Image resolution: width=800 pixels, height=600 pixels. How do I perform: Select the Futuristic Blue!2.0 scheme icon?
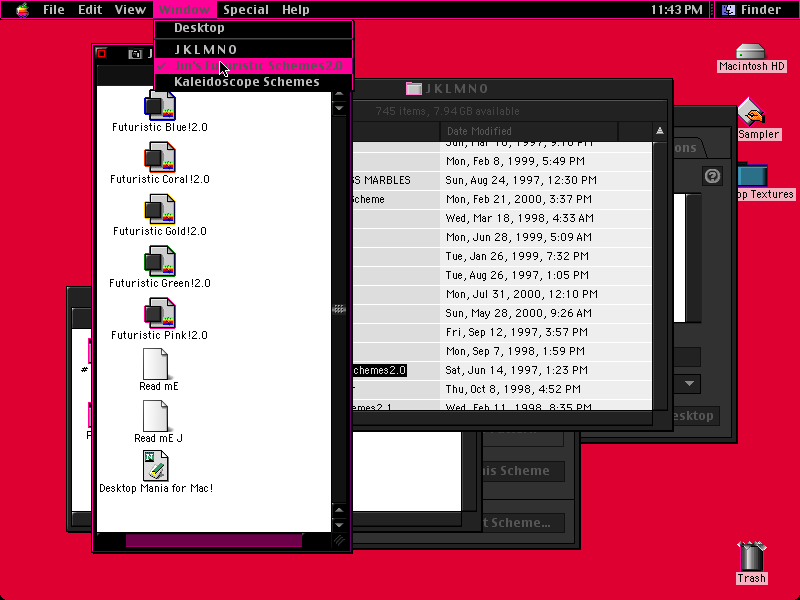160,106
